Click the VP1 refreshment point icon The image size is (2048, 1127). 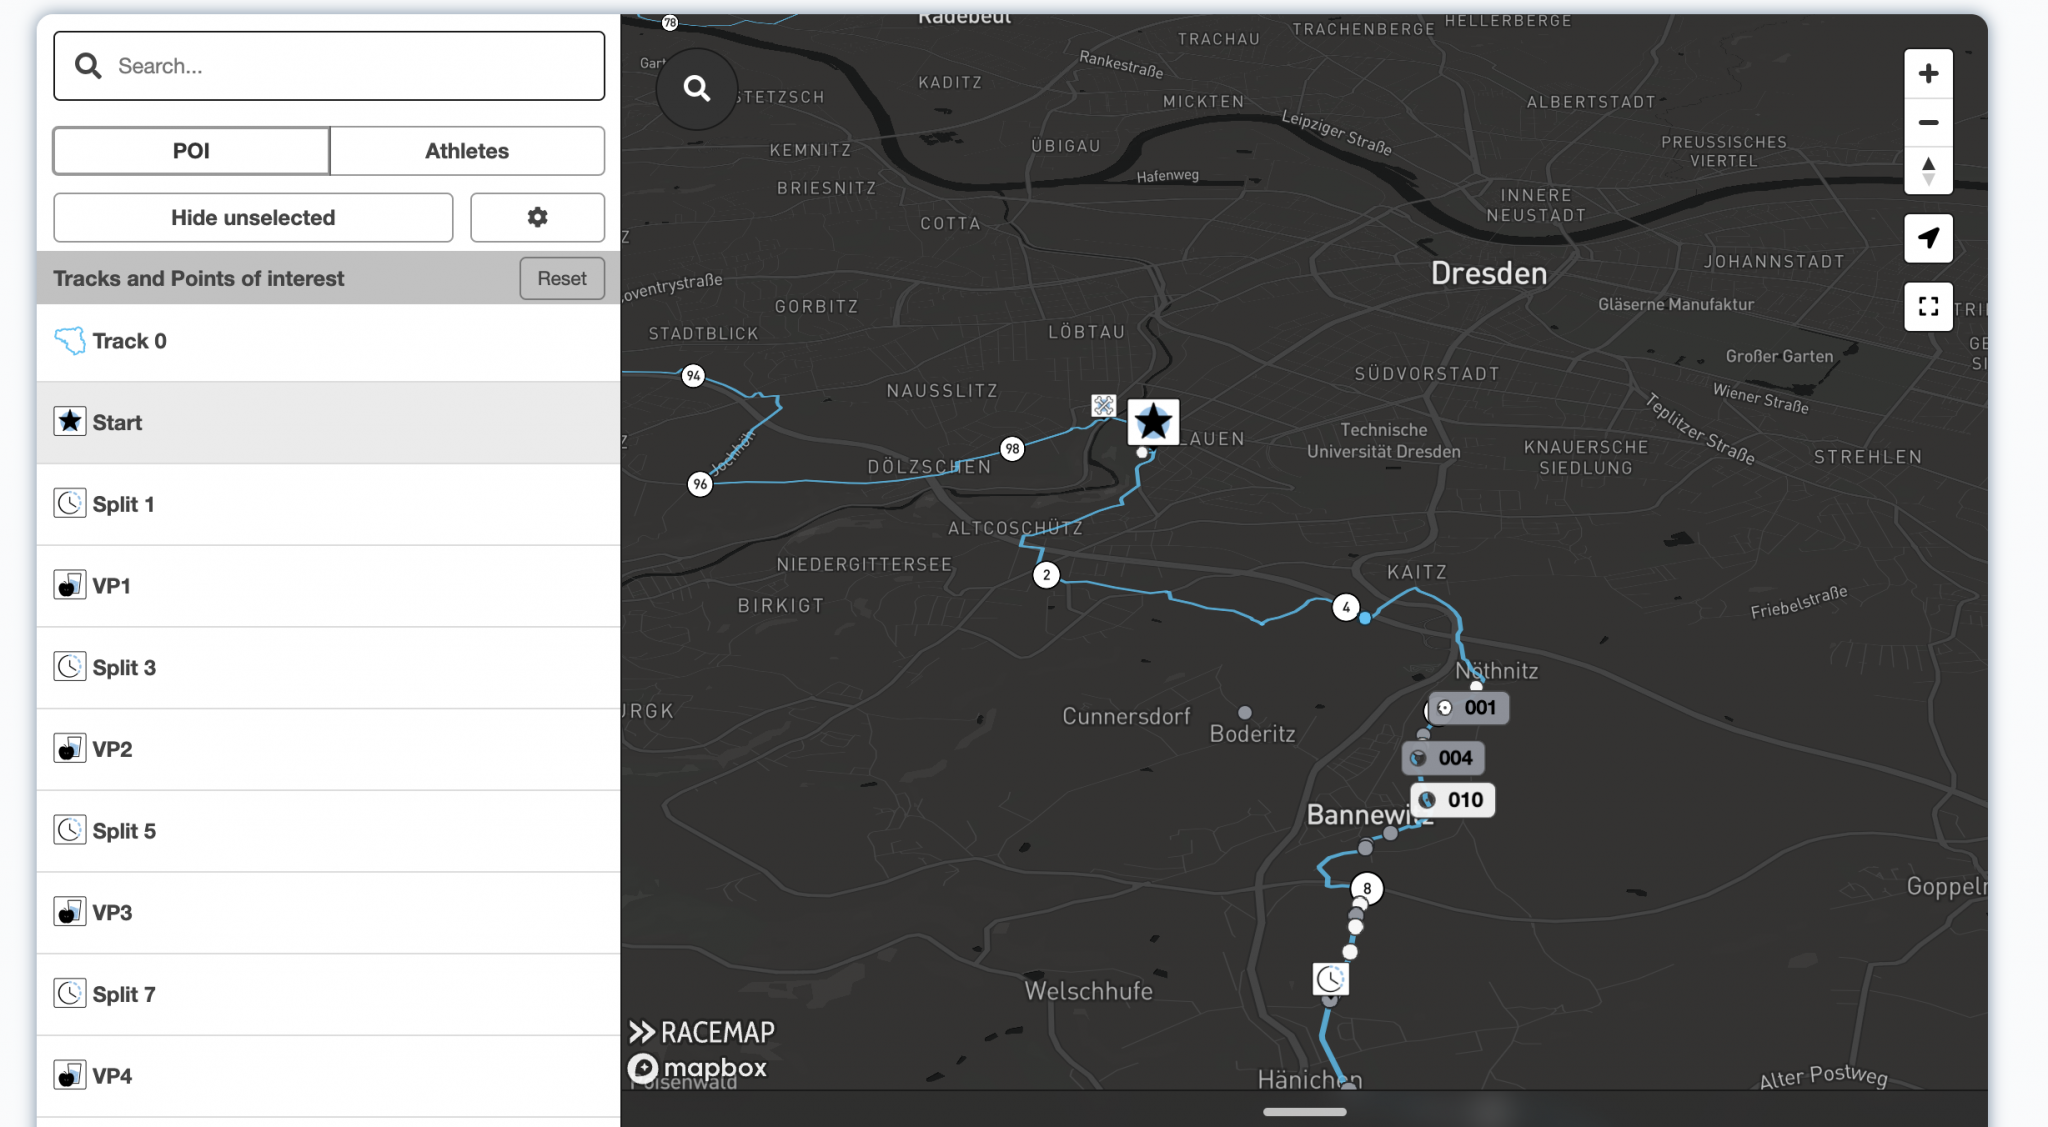click(x=69, y=585)
